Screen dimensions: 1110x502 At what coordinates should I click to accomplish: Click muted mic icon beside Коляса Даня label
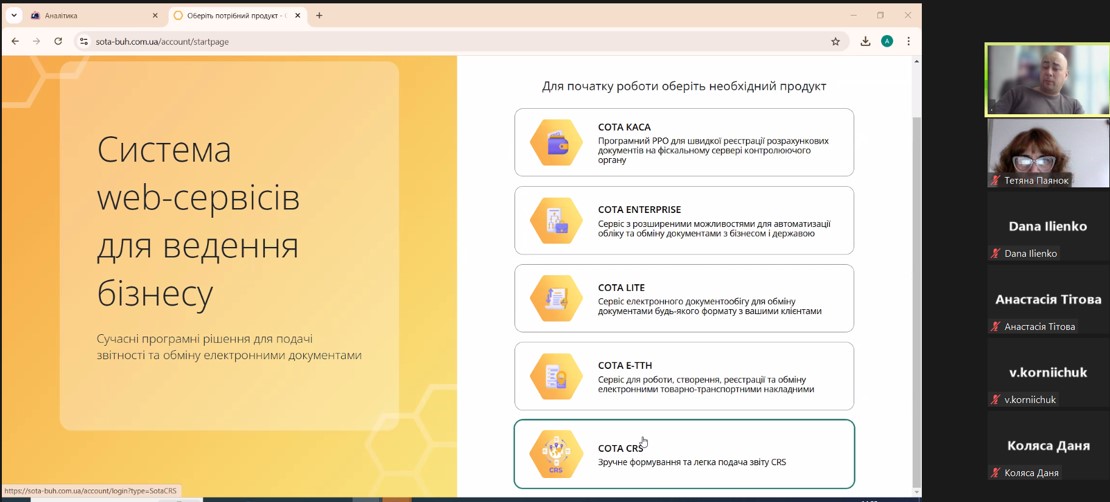995,472
